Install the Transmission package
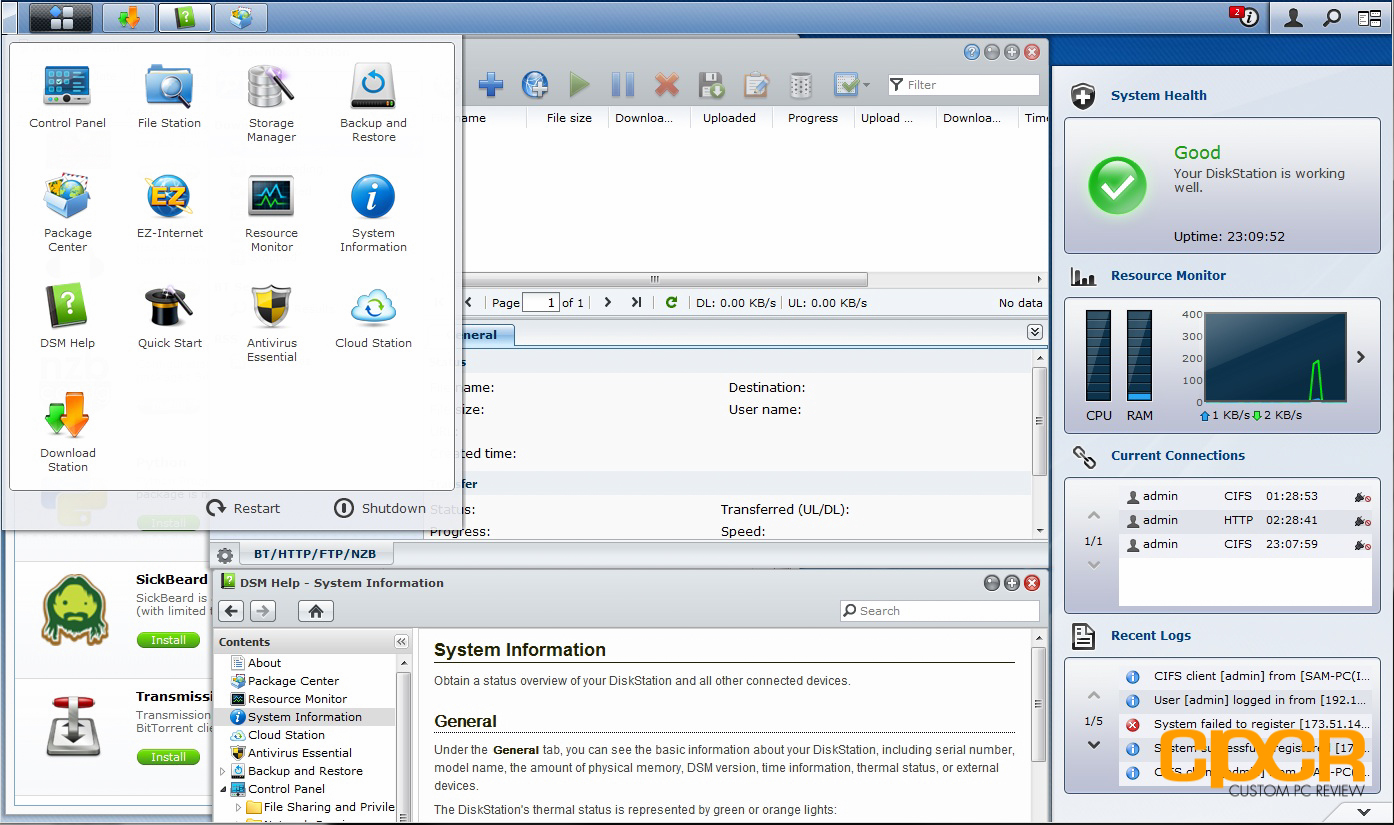1394x825 pixels. [x=168, y=757]
